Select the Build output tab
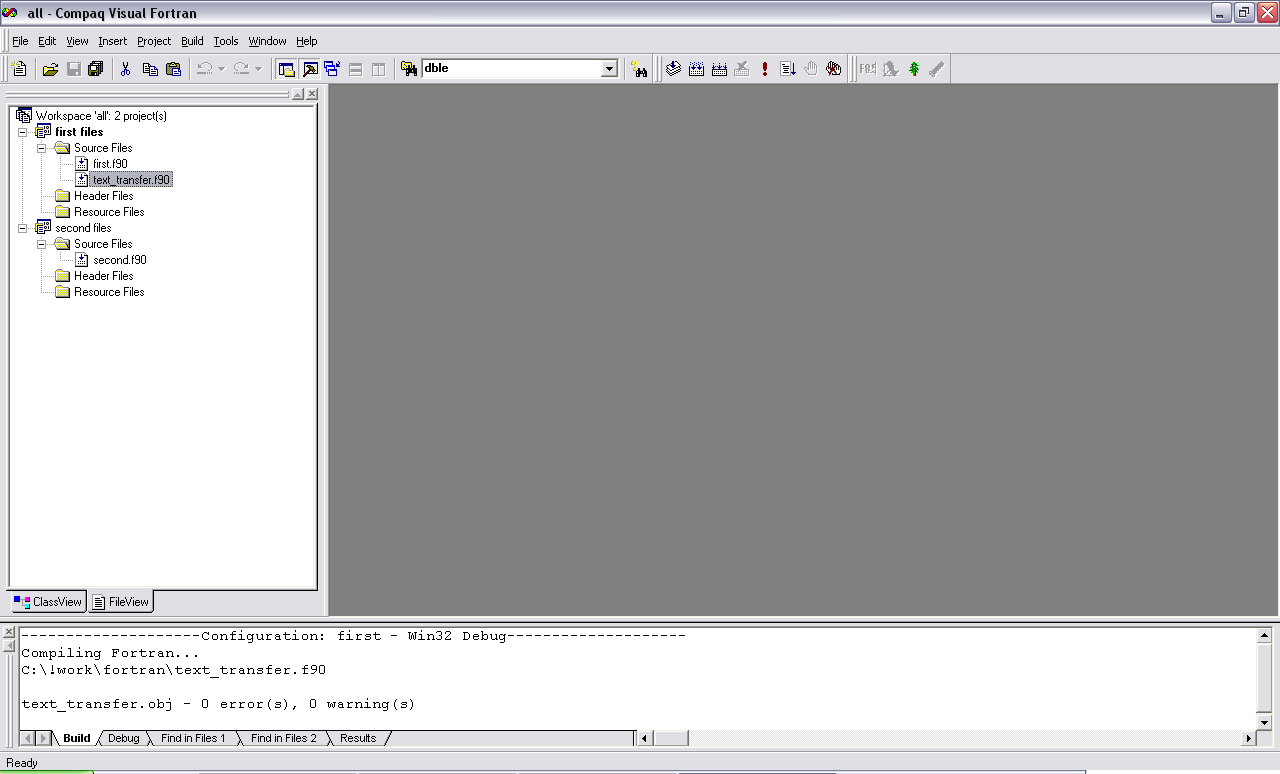Screen dimensions: 1280x774 pos(77,738)
